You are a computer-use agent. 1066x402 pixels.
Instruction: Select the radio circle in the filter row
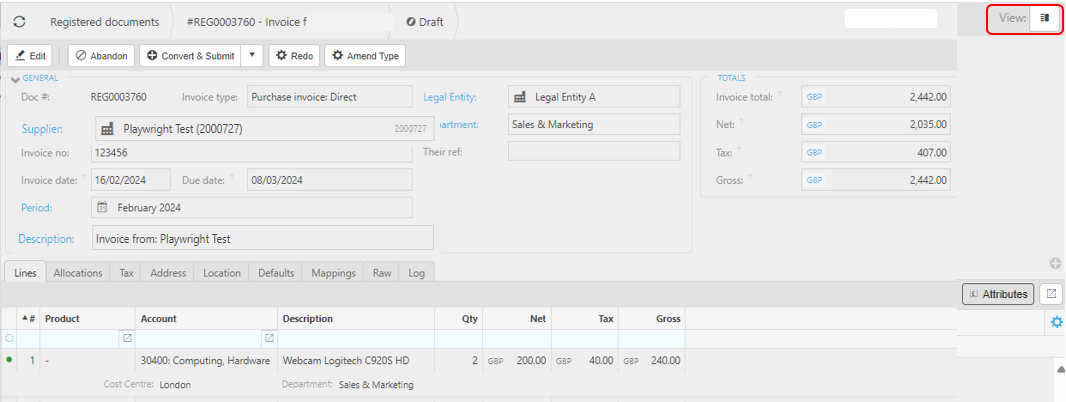(10, 339)
